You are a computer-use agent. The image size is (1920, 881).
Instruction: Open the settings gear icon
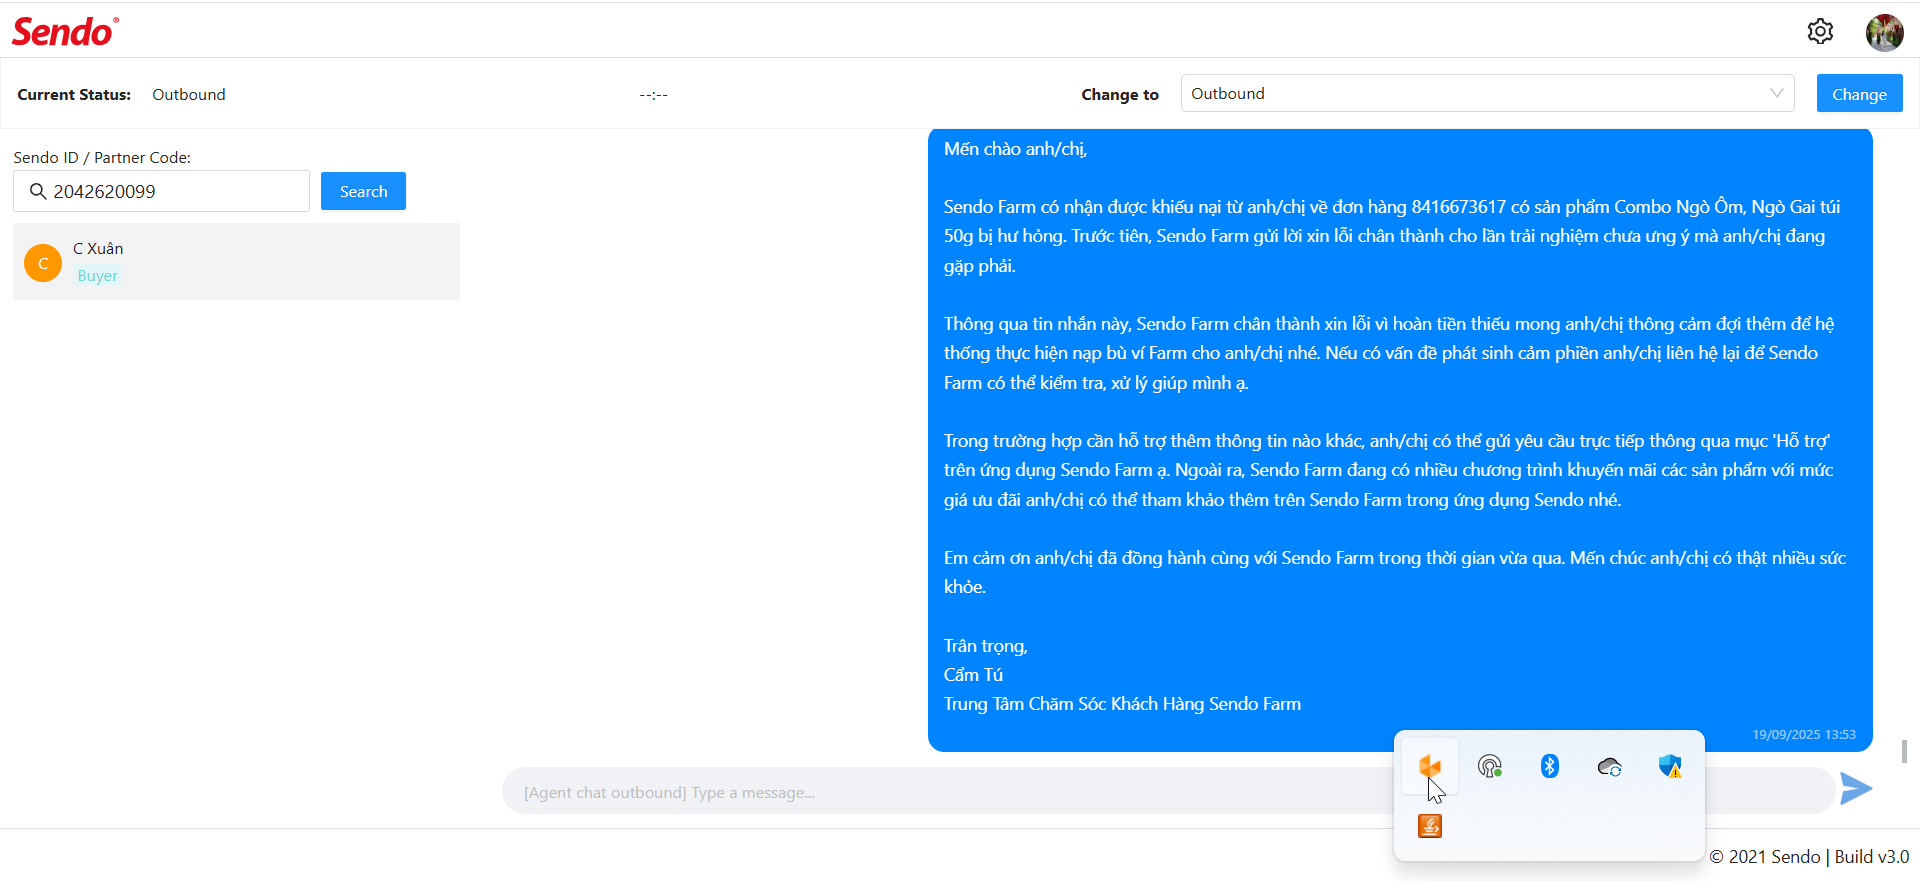pyautogui.click(x=1820, y=32)
